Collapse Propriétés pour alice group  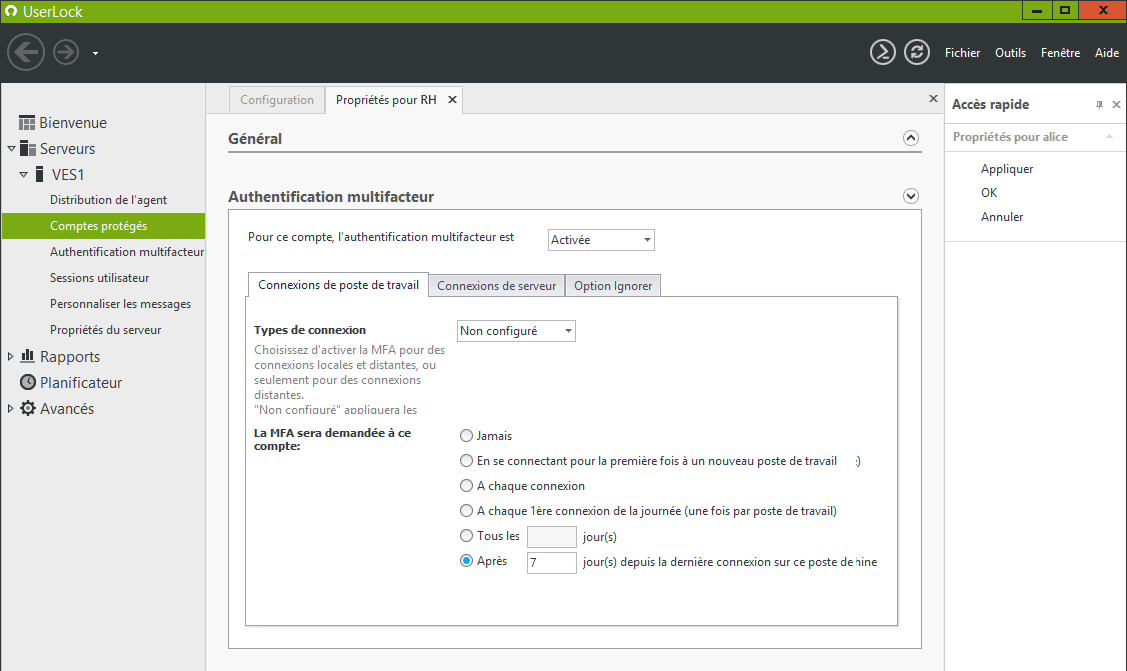pyautogui.click(x=1109, y=136)
